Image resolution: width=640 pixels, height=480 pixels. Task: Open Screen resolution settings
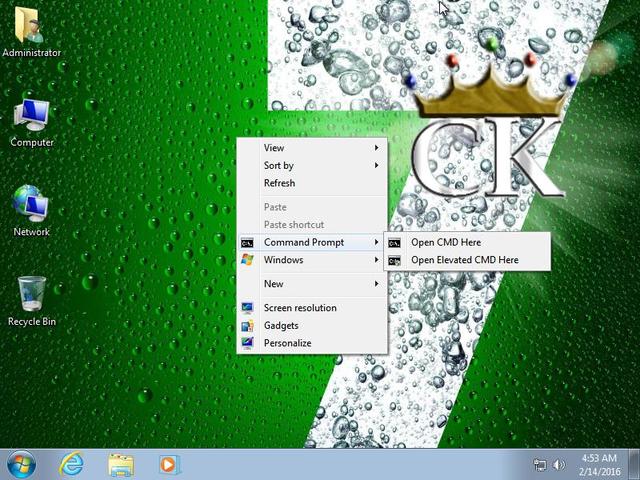312,308
